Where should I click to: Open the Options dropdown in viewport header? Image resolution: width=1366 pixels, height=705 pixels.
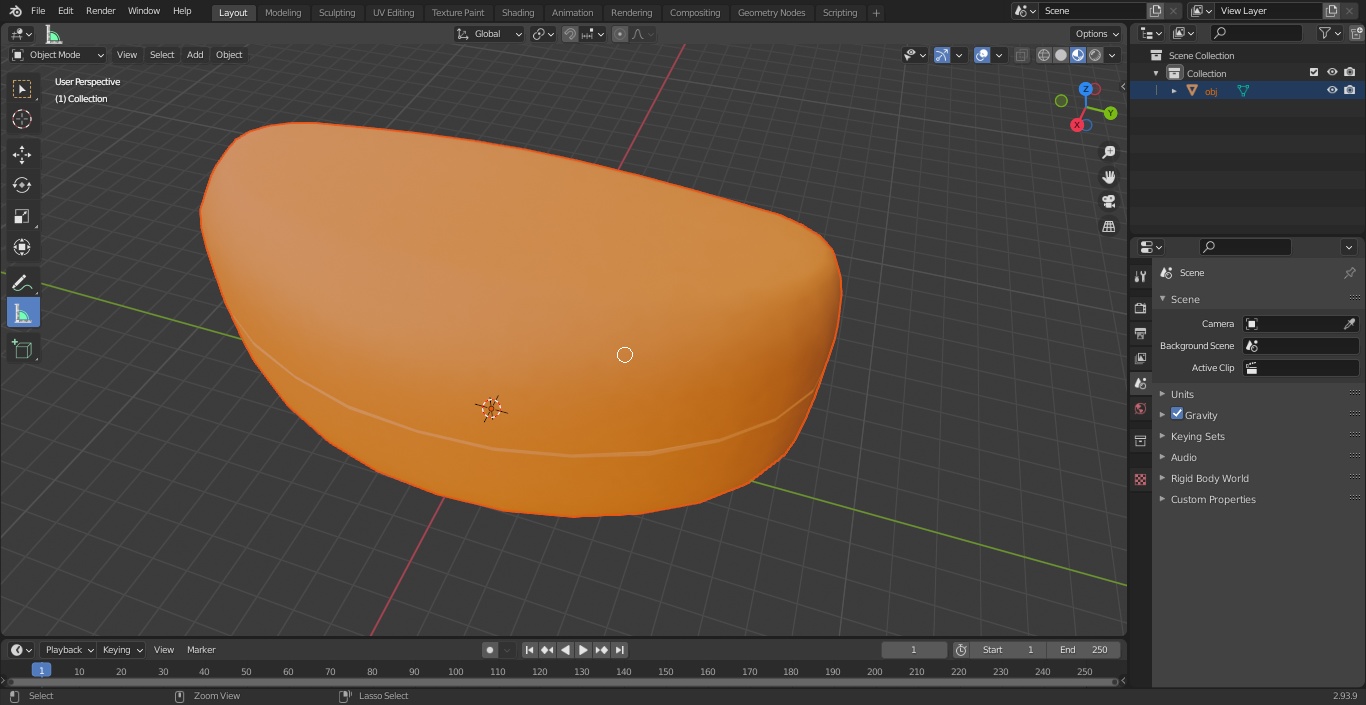pos(1097,34)
